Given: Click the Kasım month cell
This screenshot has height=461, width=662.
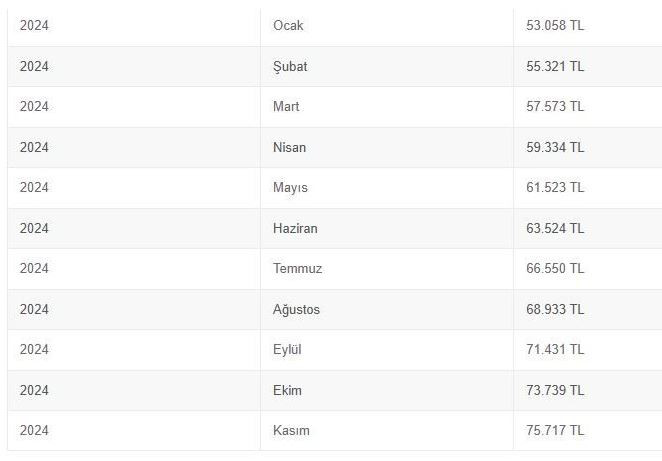Looking at the screenshot, I should pyautogui.click(x=291, y=431).
